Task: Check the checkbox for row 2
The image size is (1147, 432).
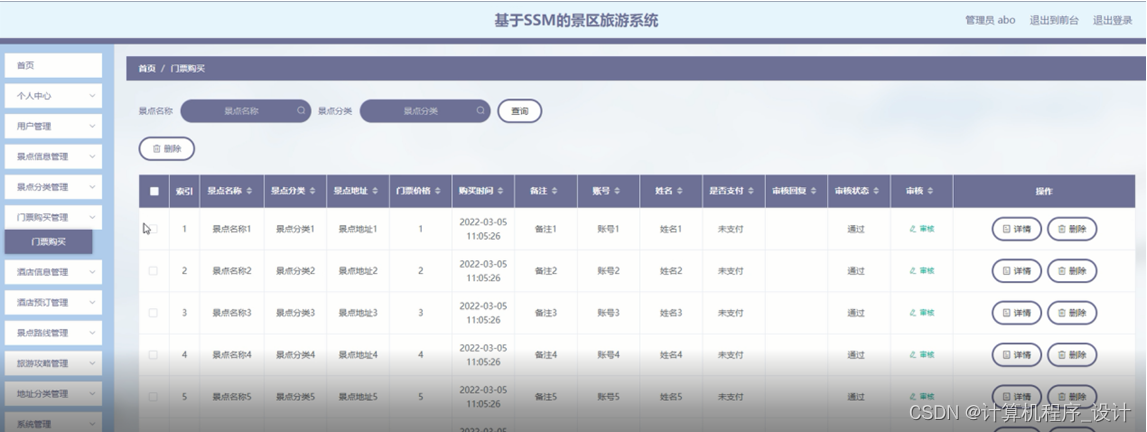Action: click(x=154, y=270)
